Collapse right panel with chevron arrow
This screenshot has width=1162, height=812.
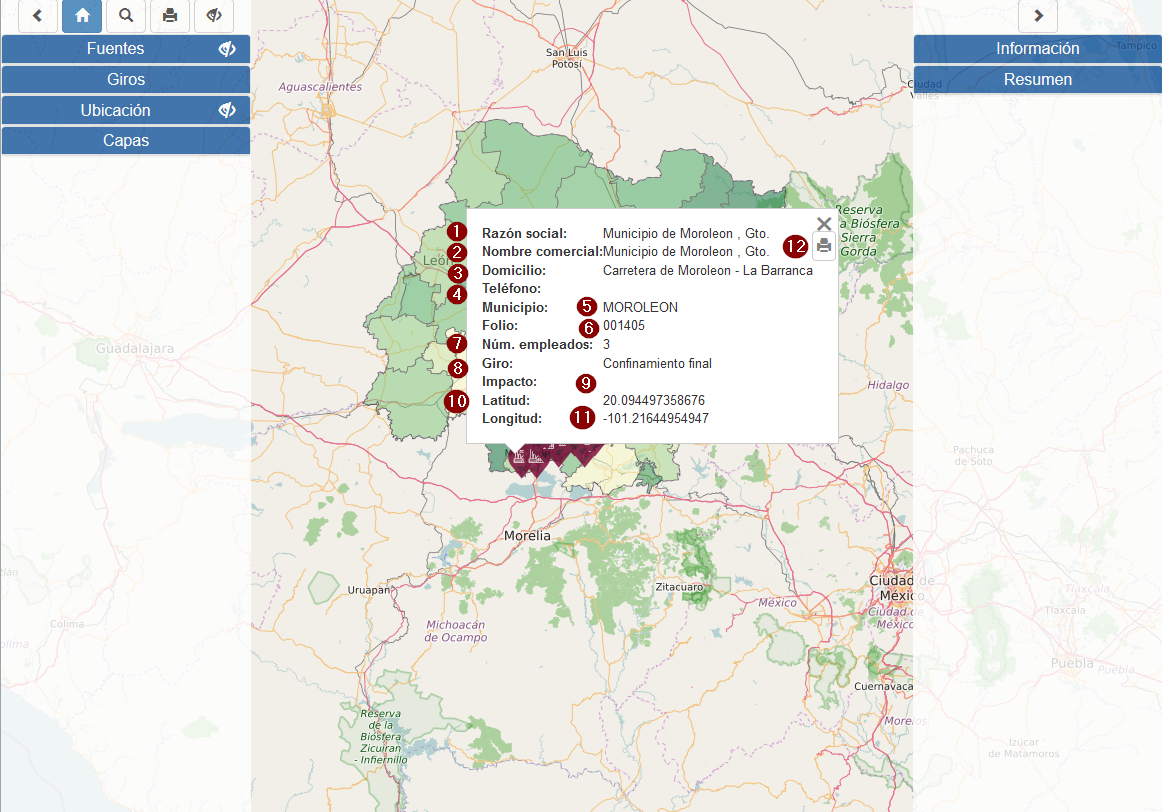tap(1038, 16)
